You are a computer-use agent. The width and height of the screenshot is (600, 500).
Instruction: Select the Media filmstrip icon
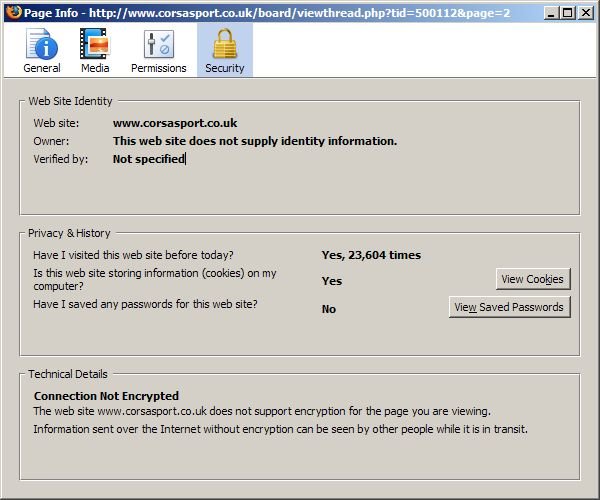pos(95,44)
